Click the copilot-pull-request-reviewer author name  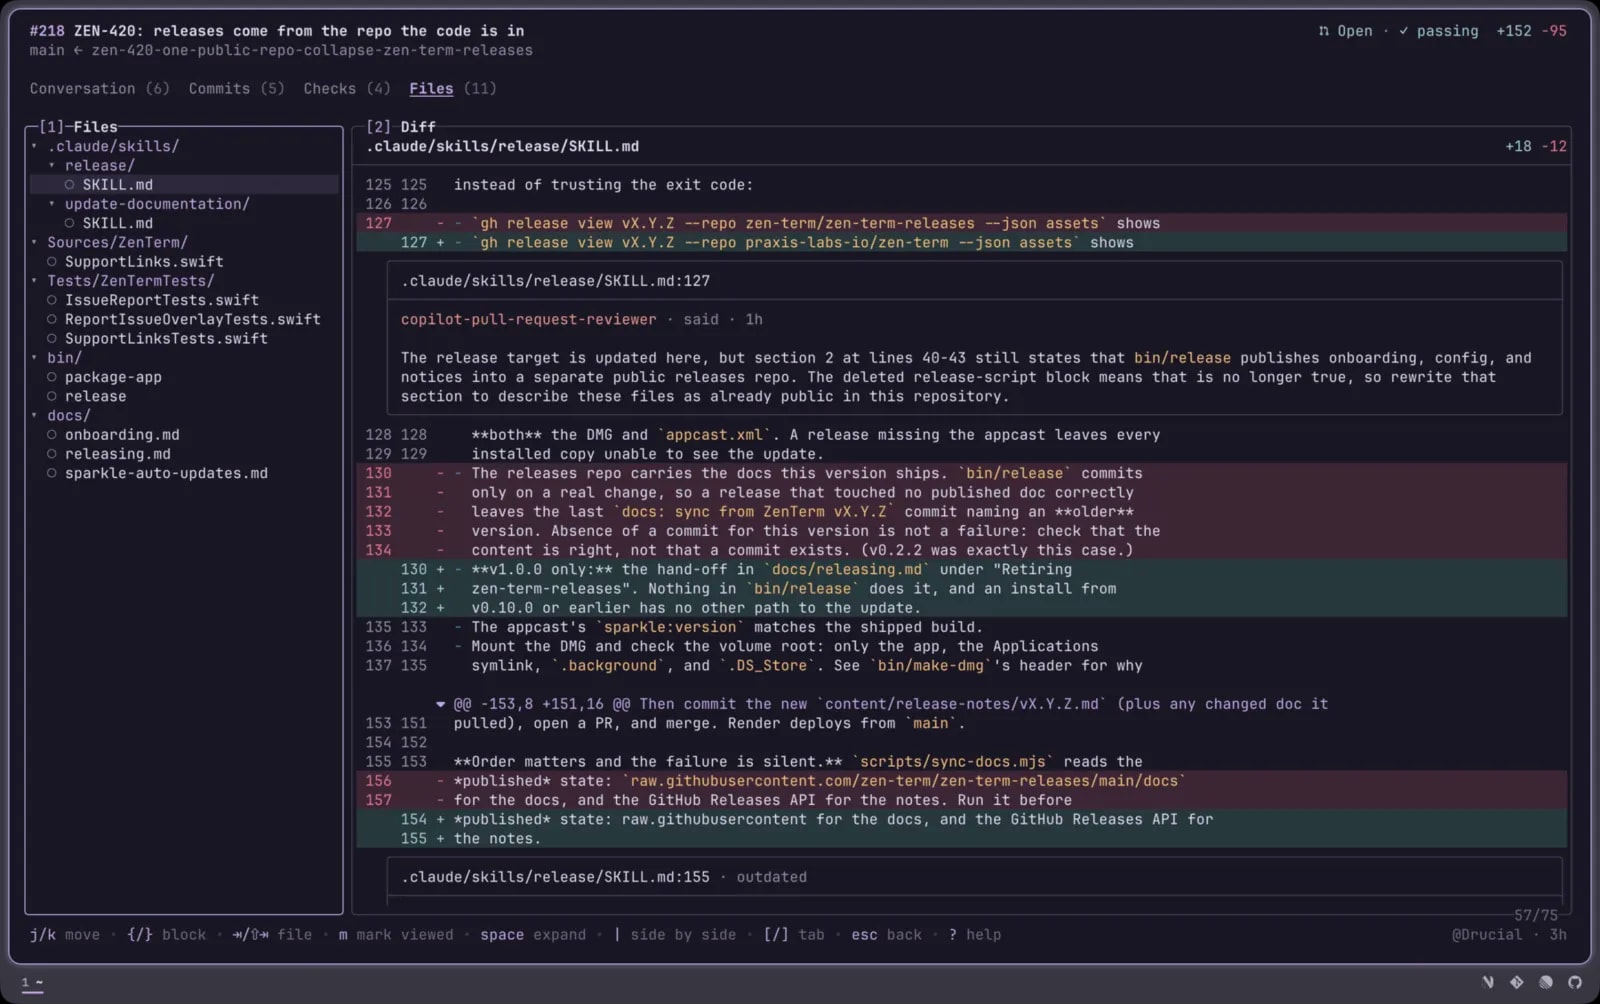529,320
